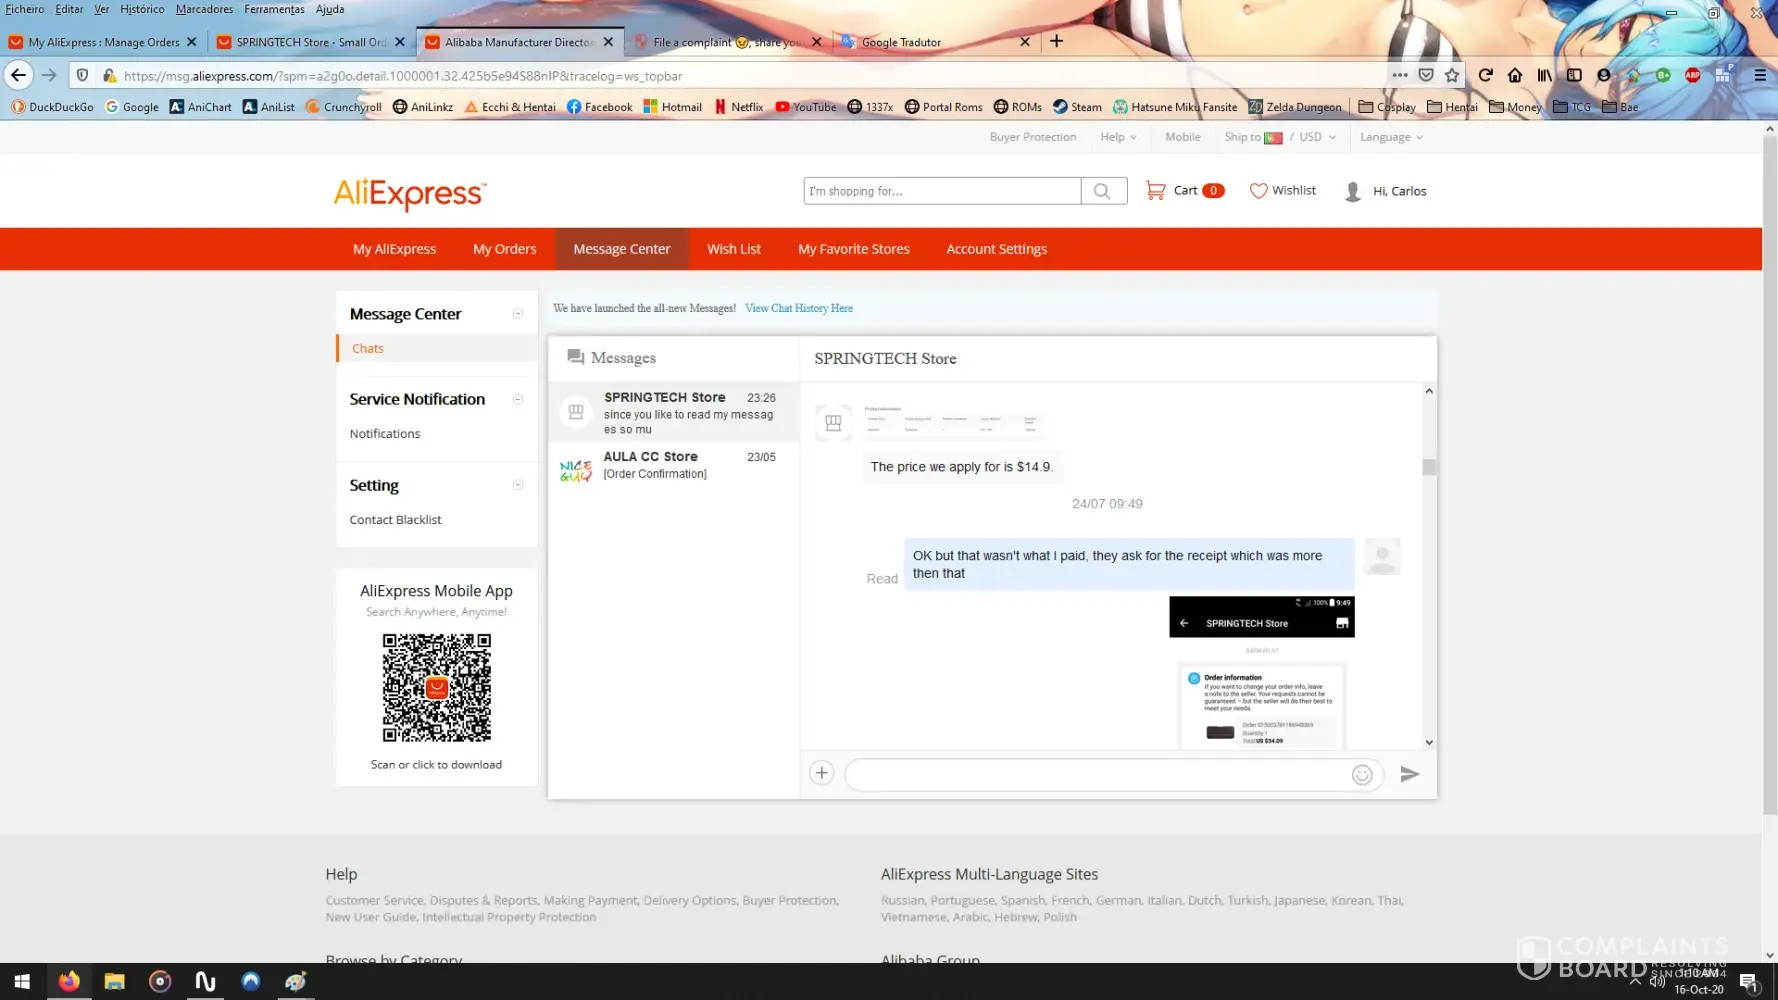Click the Firefox home icon
The image size is (1778, 1000).
[x=1515, y=75]
